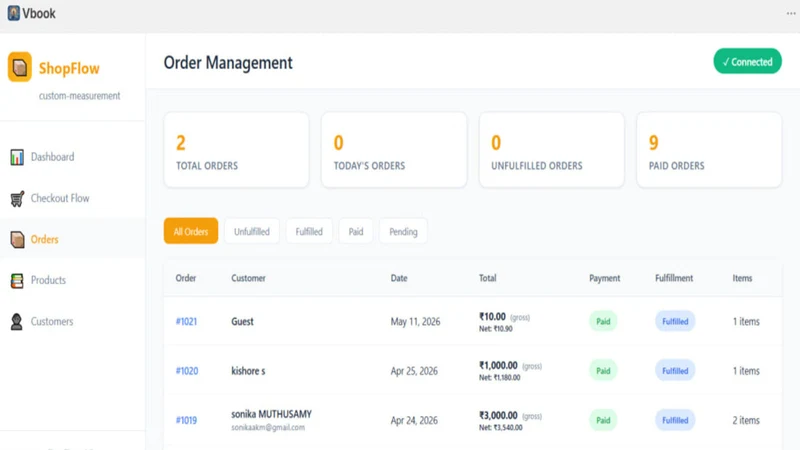Click the Checkout Flow shopping cart icon
The image size is (800, 450).
[x=17, y=198]
